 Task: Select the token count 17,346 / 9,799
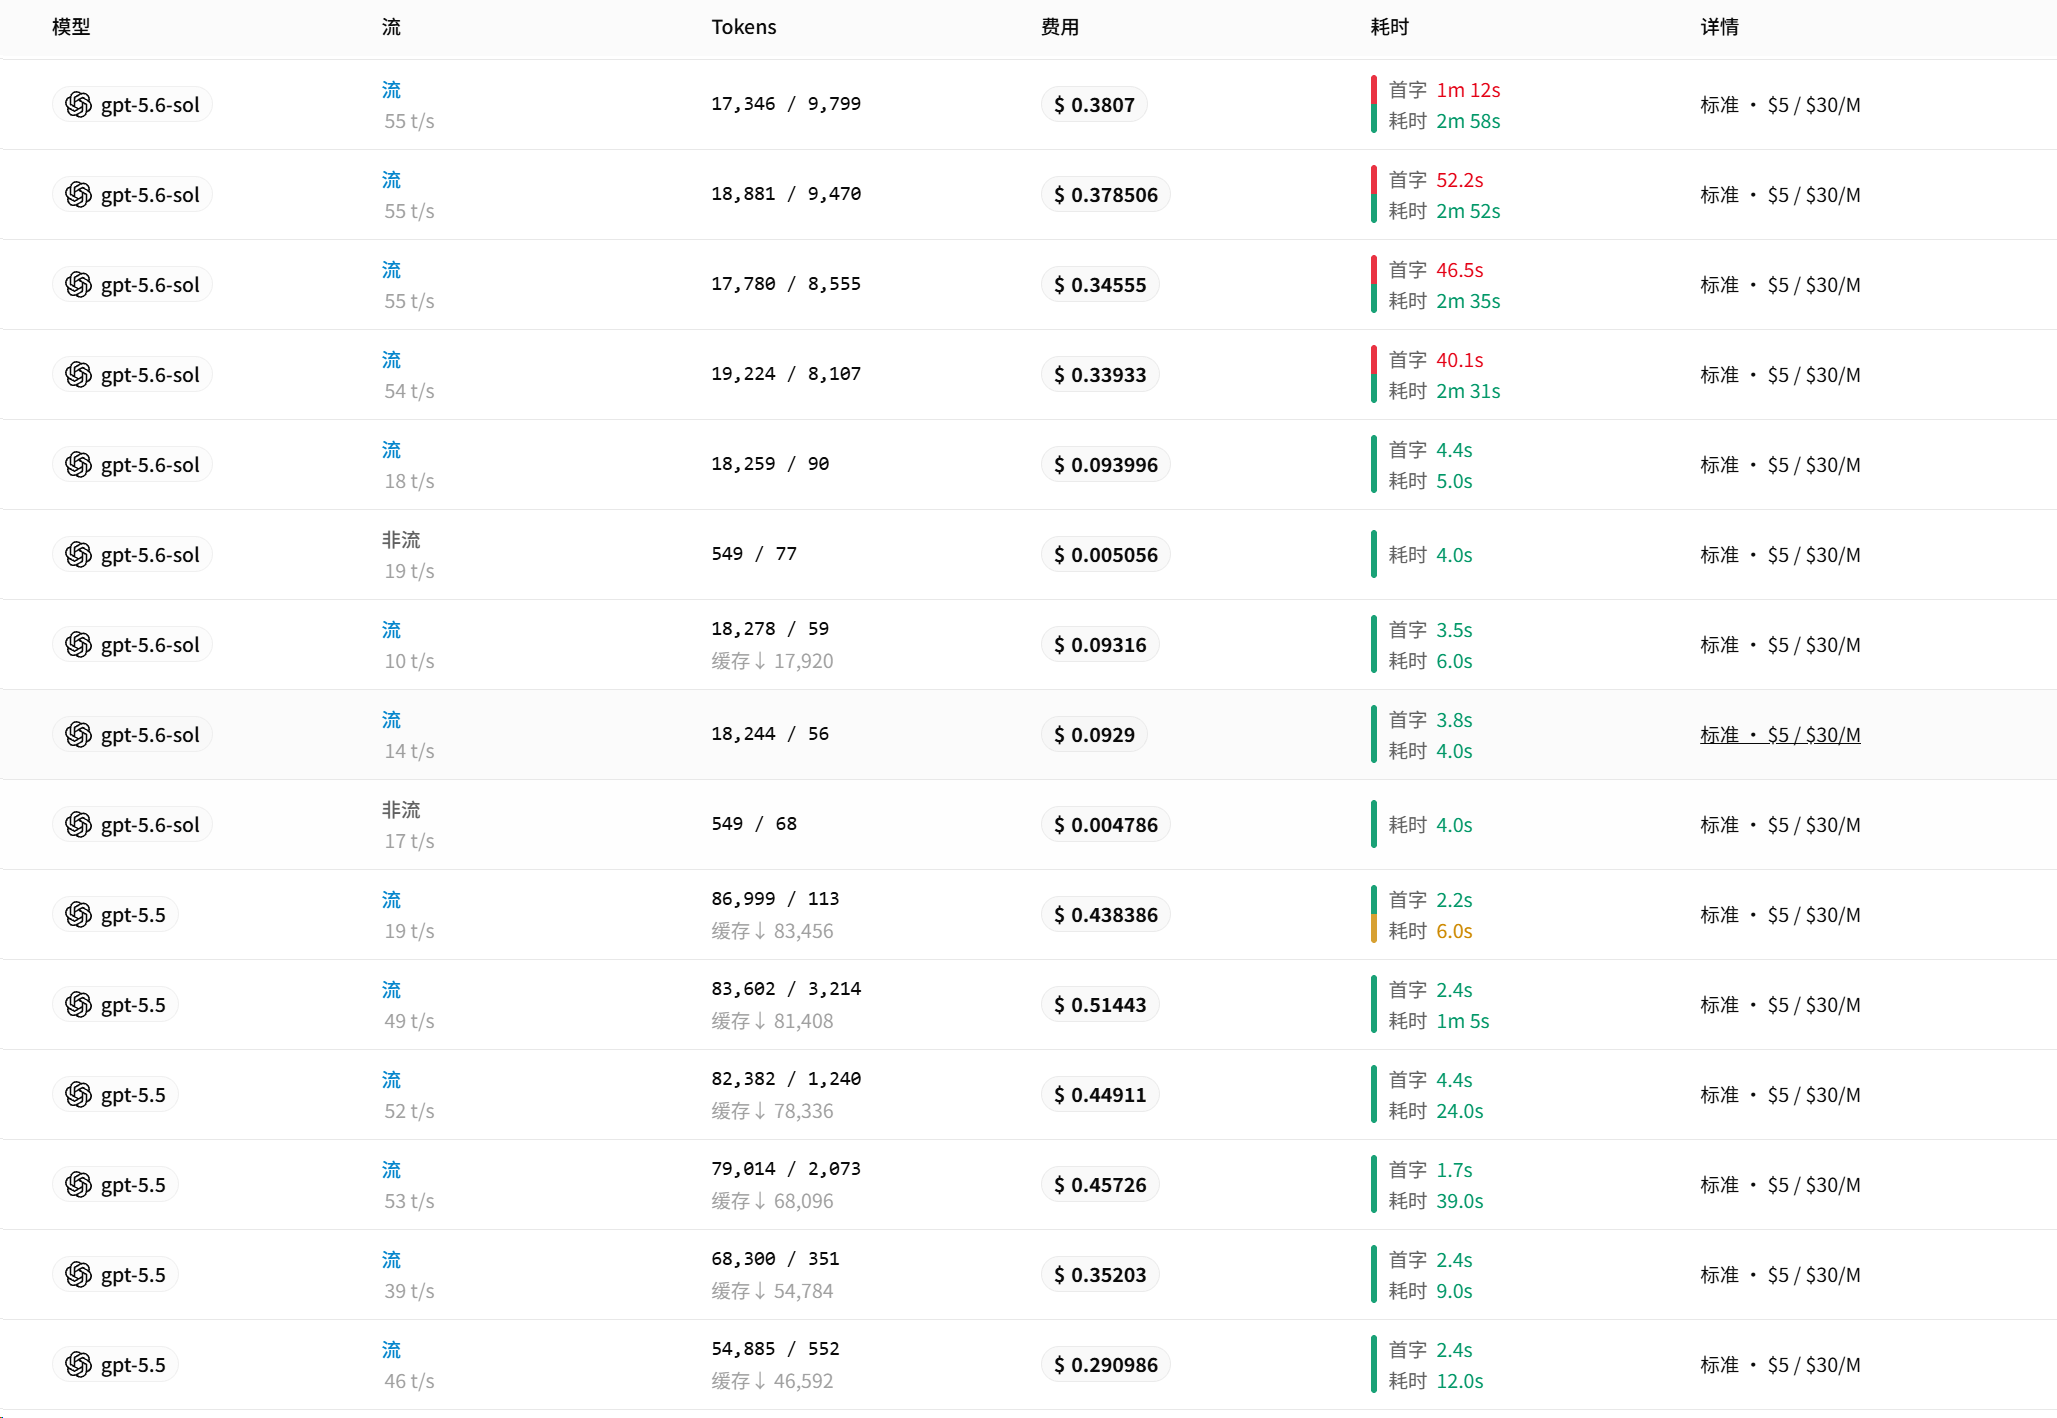[x=786, y=104]
